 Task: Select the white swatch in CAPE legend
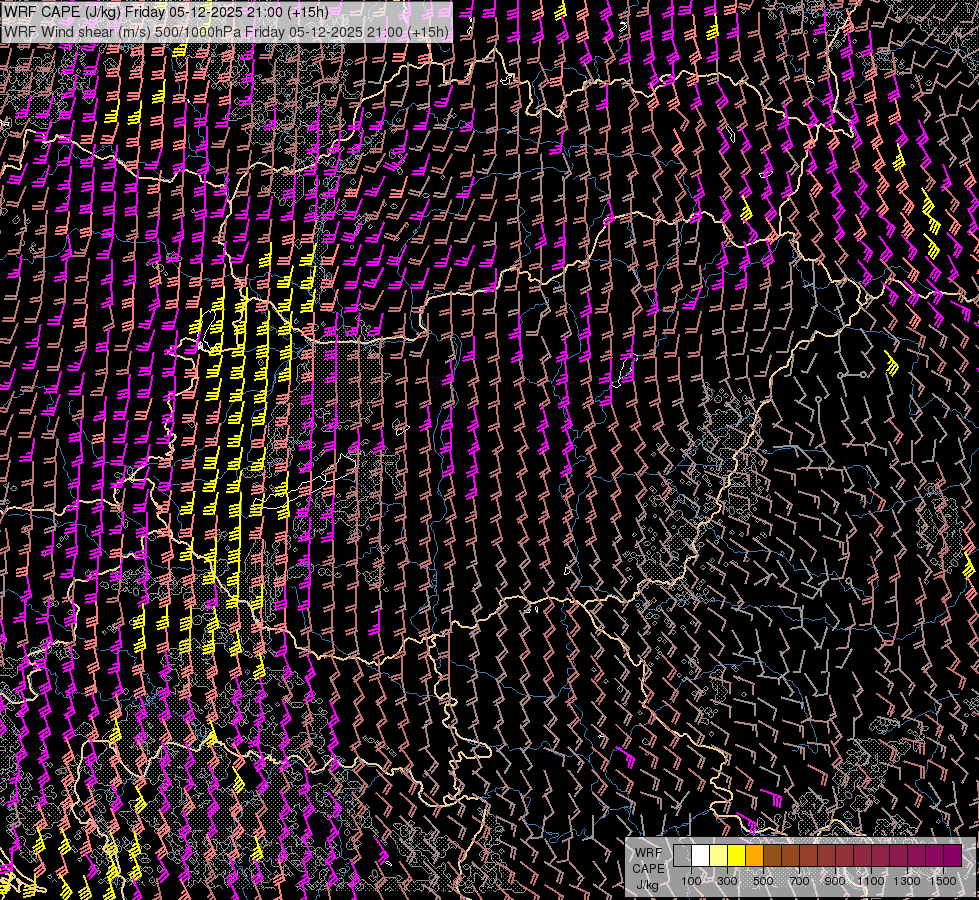700,855
